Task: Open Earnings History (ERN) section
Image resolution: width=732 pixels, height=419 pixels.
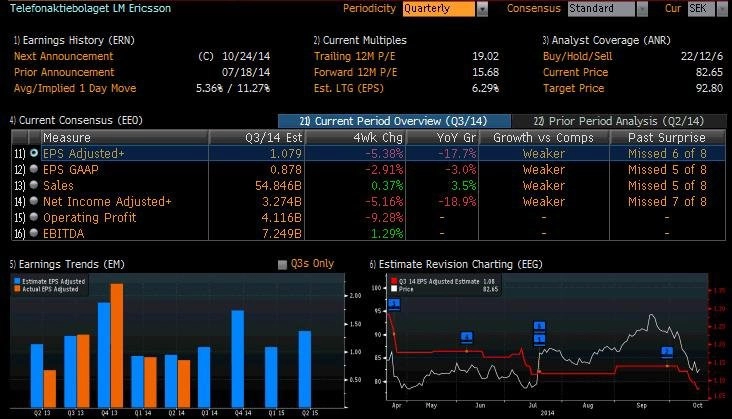Action: point(74,40)
